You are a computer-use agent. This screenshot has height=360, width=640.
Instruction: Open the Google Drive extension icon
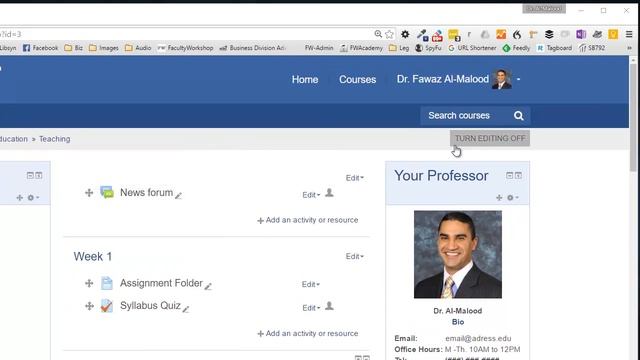tap(485, 35)
